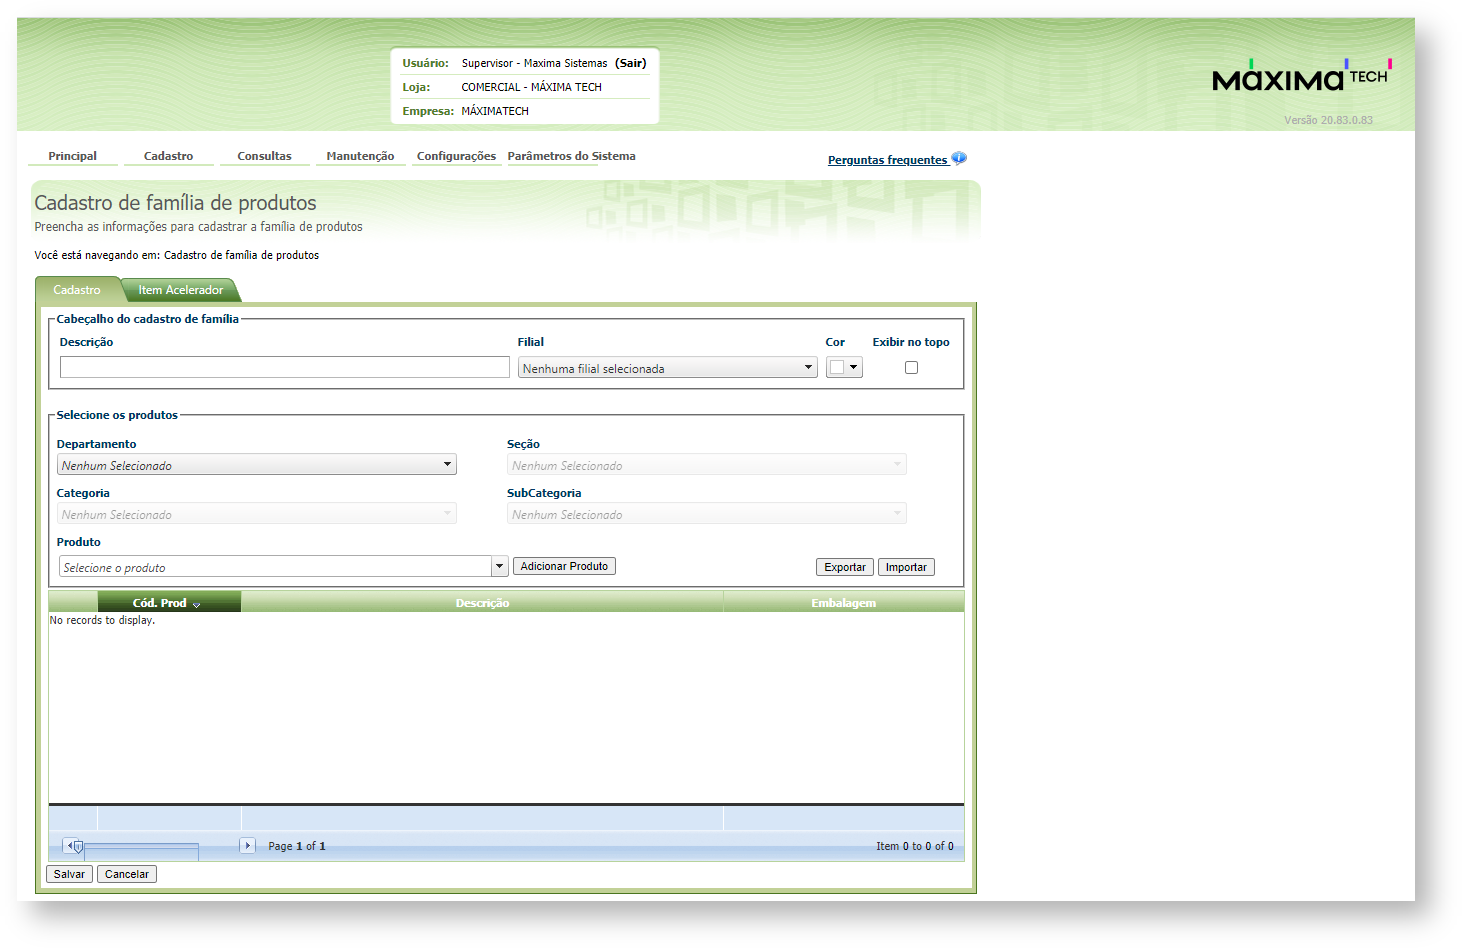Expand the Cor color picker arrow
Viewport: 1463px width, 949px height.
pyautogui.click(x=854, y=367)
